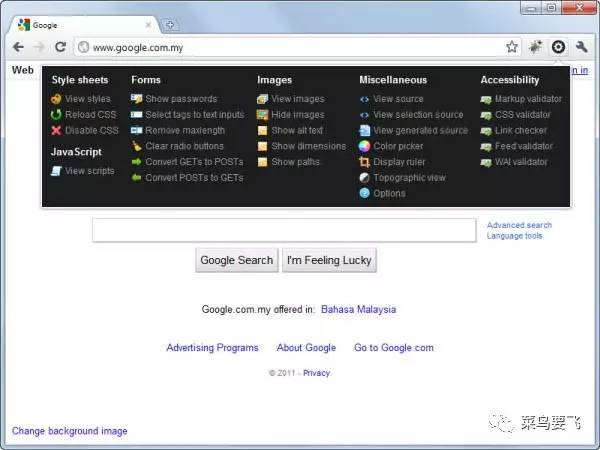Bookmark page with the star icon
This screenshot has height=450, width=600.
click(x=512, y=47)
